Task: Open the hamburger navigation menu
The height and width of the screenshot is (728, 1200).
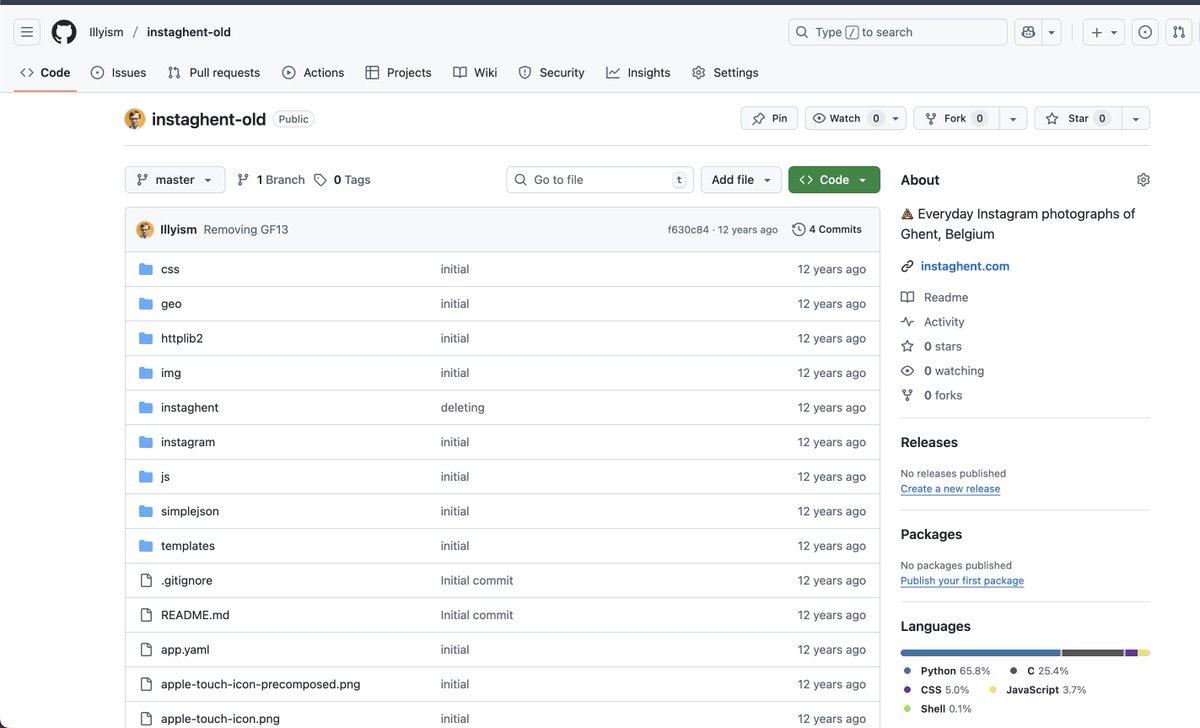Action: (27, 32)
